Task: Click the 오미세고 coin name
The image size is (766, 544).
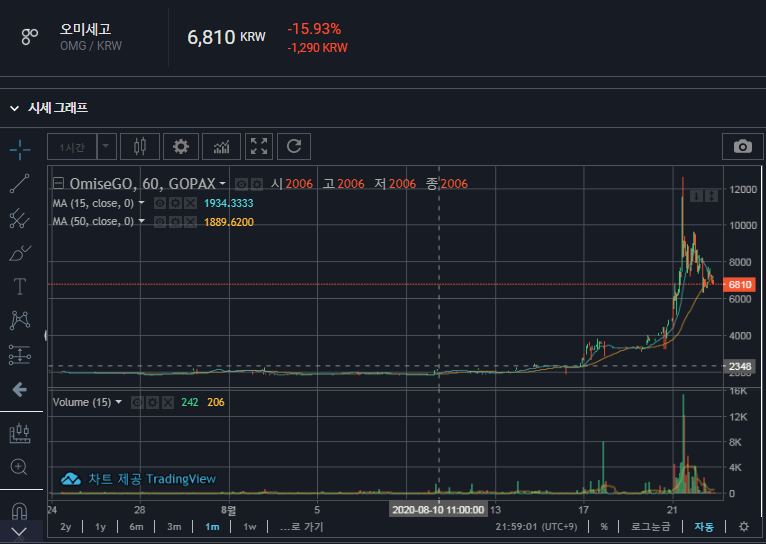Action: tap(85, 29)
